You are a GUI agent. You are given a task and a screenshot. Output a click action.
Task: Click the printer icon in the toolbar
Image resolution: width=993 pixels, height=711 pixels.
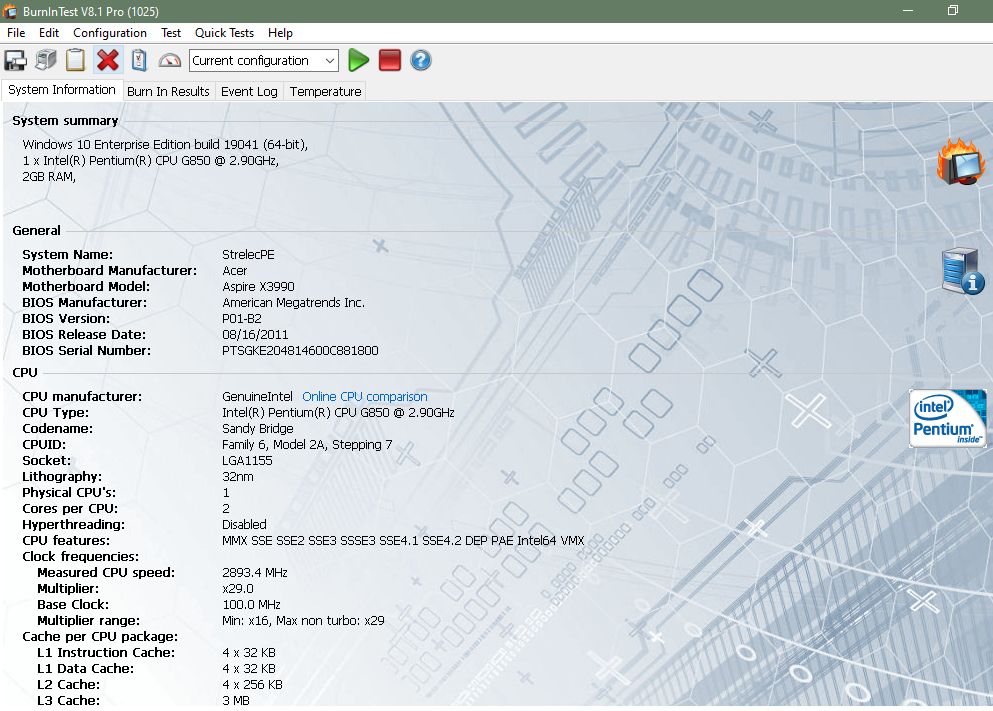coord(46,61)
